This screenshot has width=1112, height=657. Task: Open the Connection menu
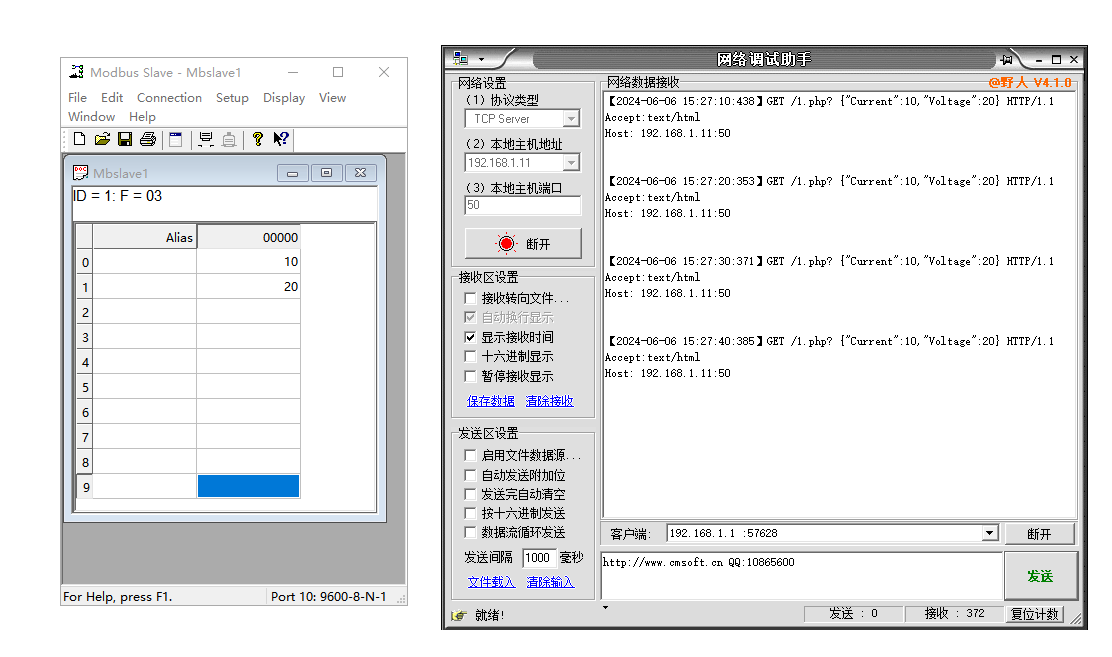click(169, 97)
